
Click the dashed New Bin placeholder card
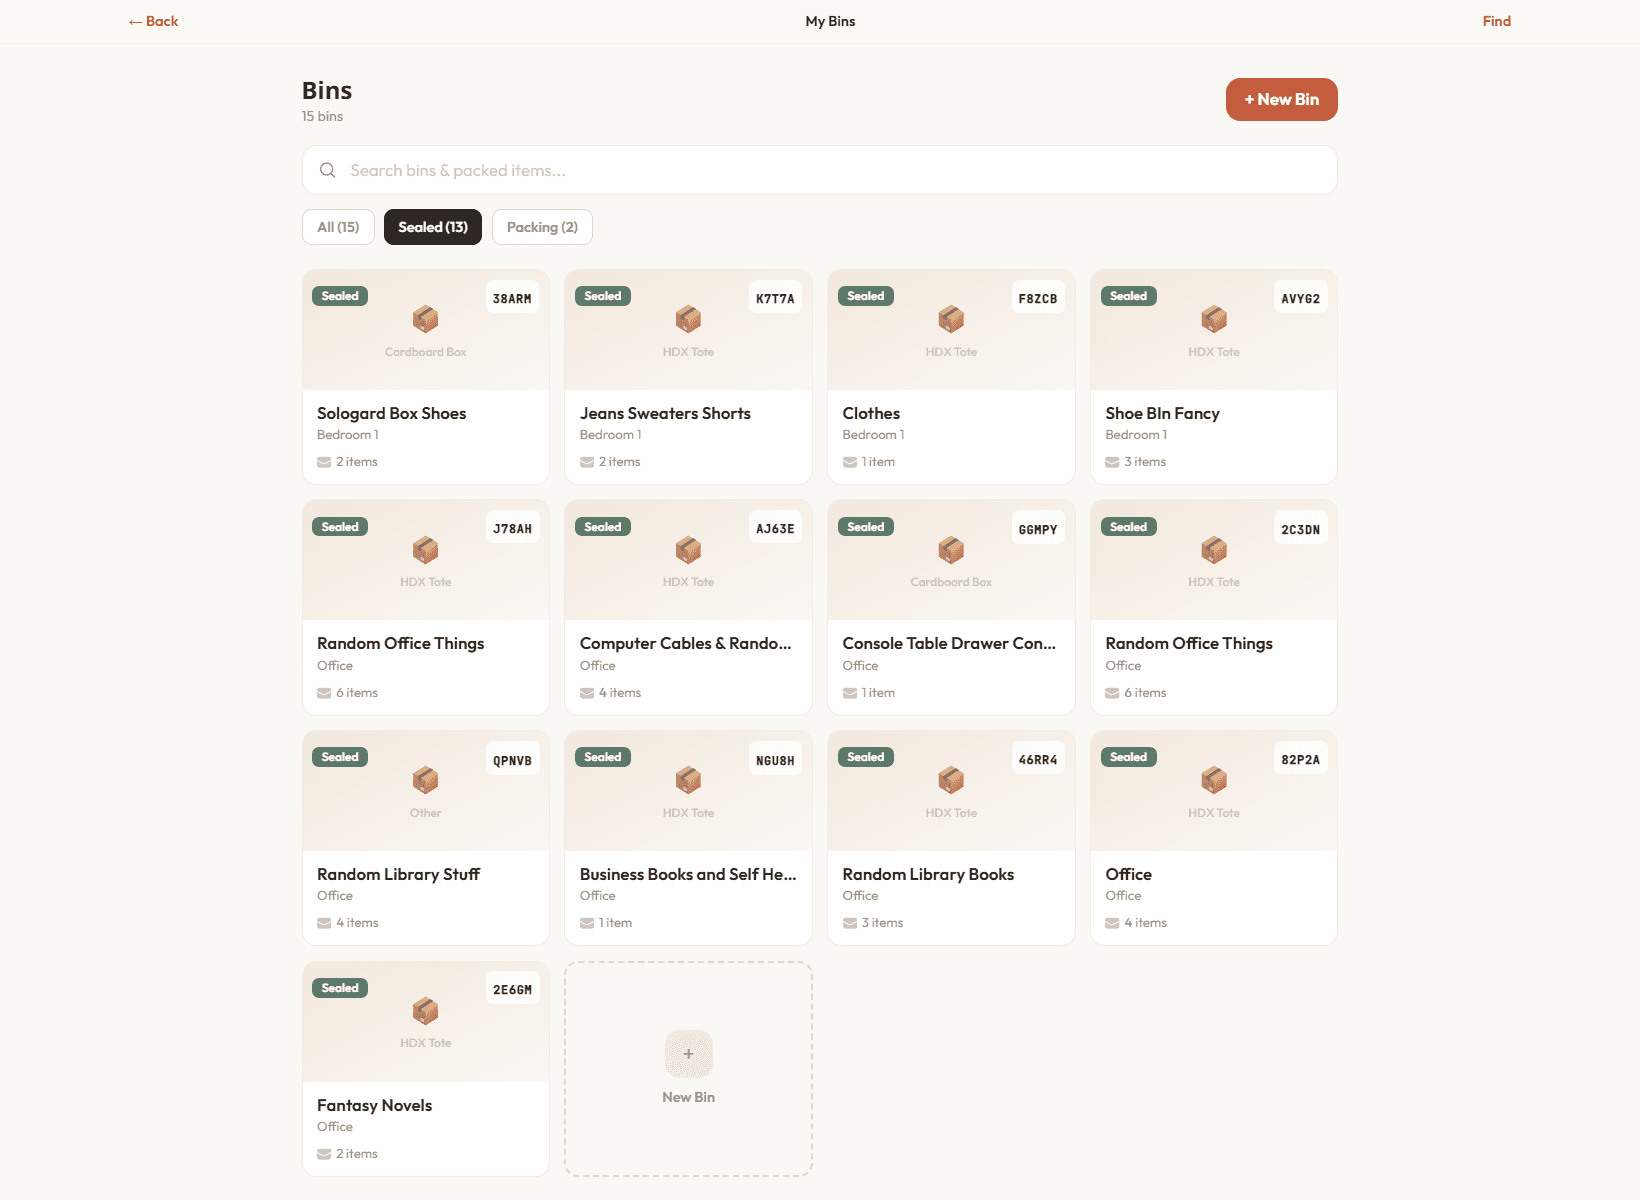(688, 1069)
